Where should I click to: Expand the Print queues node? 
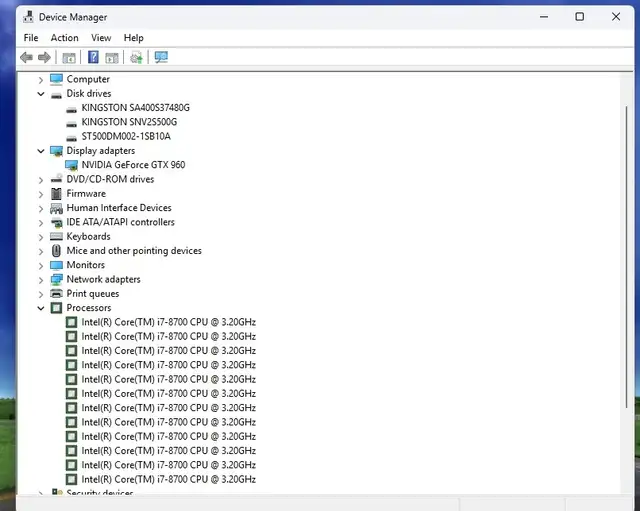coord(41,294)
